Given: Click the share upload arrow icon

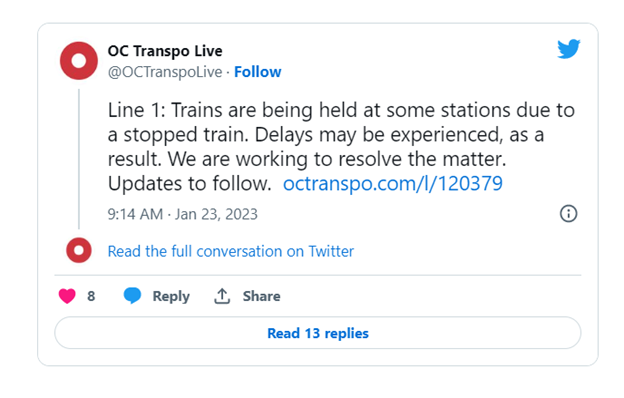Looking at the screenshot, I should (x=222, y=296).
